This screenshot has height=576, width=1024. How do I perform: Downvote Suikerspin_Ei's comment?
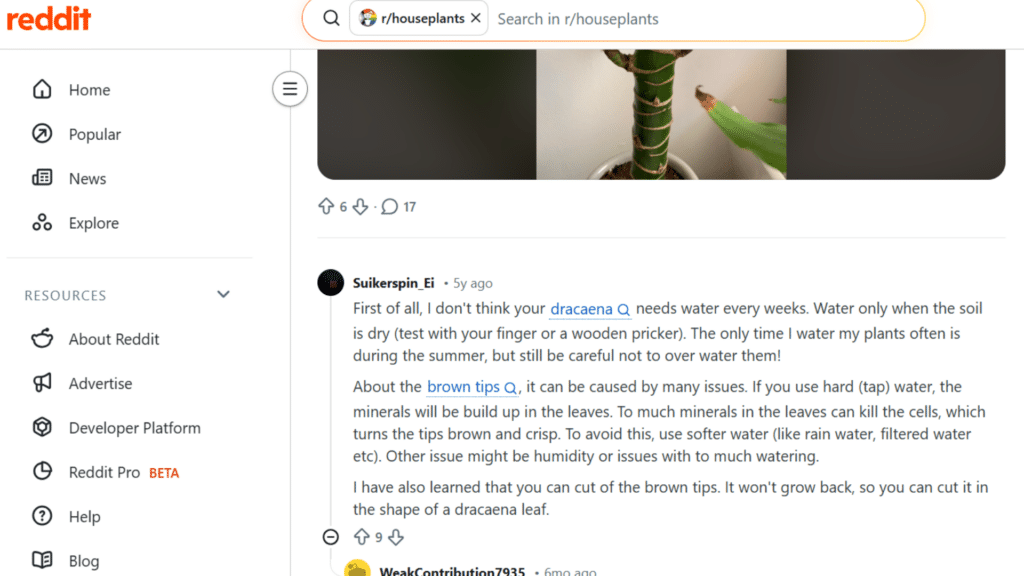click(396, 536)
